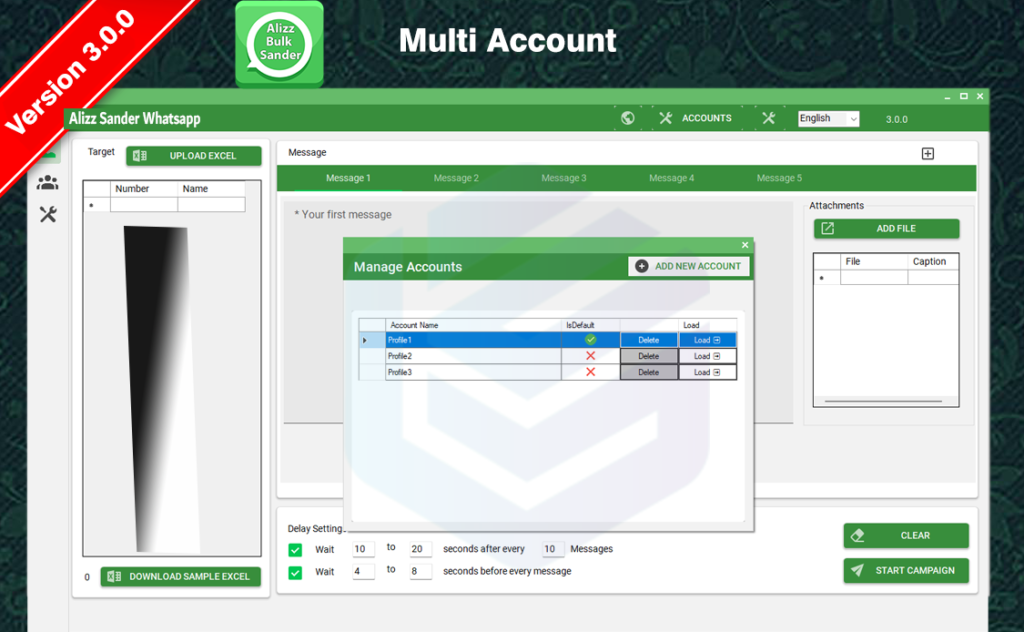Click the globe icon in header
Image resolution: width=1024 pixels, height=632 pixels.
628,118
